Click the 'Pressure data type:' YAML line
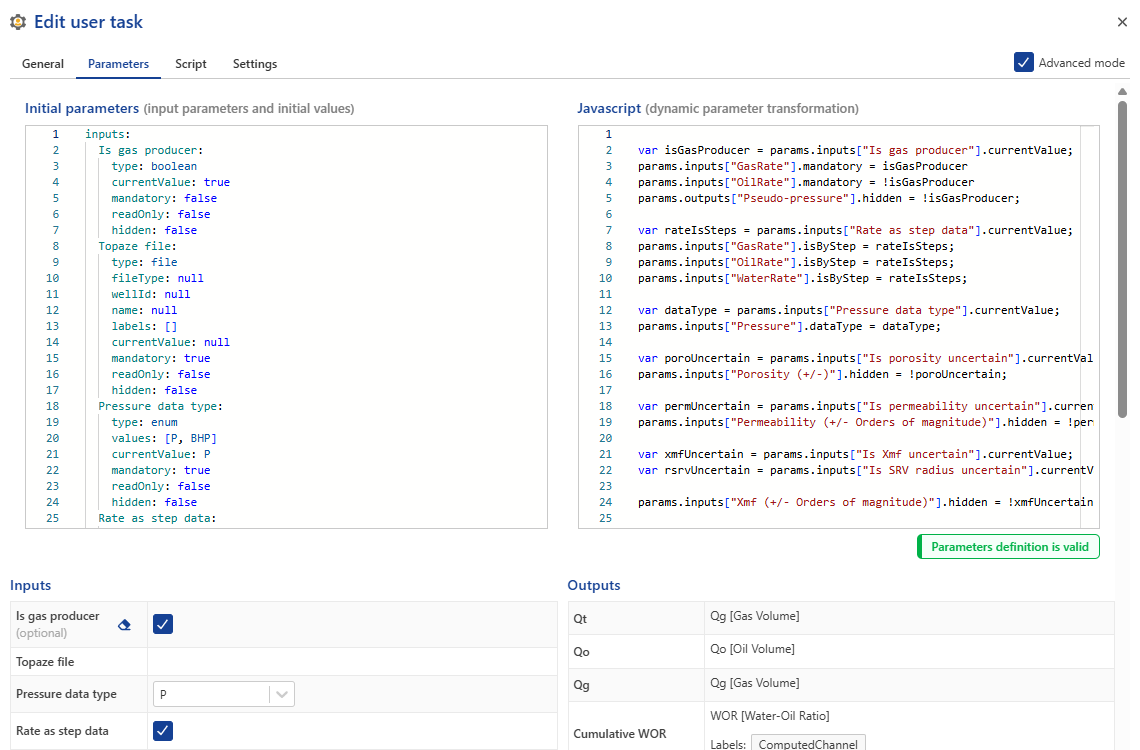 (161, 406)
